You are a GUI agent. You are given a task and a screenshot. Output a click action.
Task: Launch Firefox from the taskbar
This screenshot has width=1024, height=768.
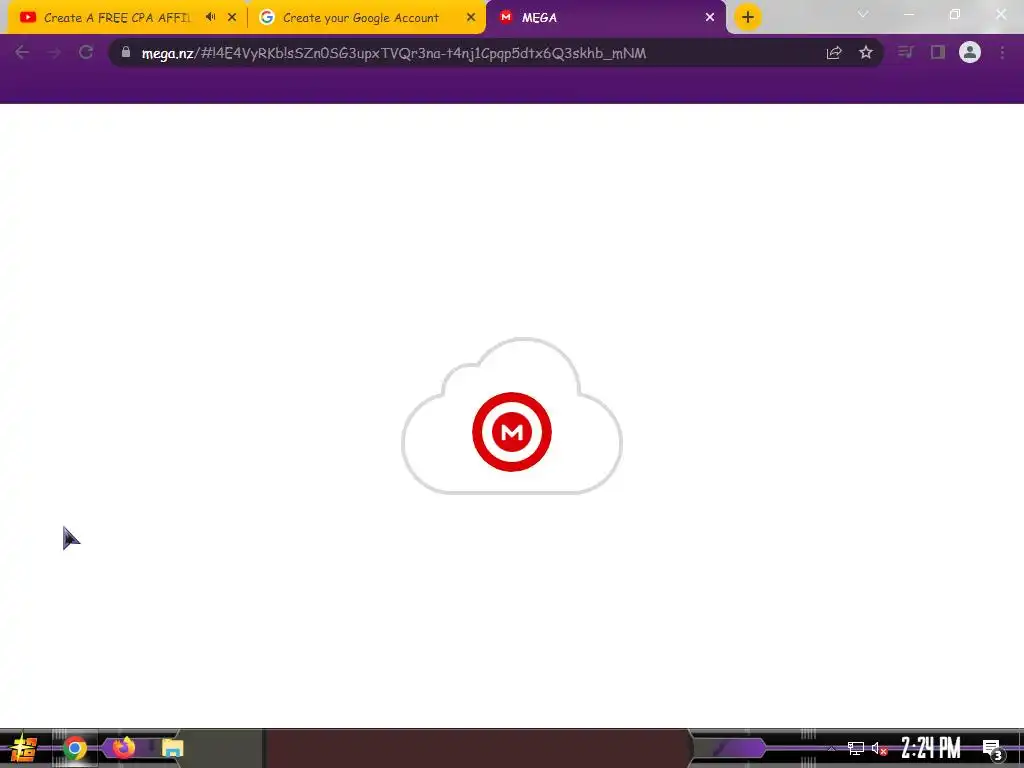(123, 748)
